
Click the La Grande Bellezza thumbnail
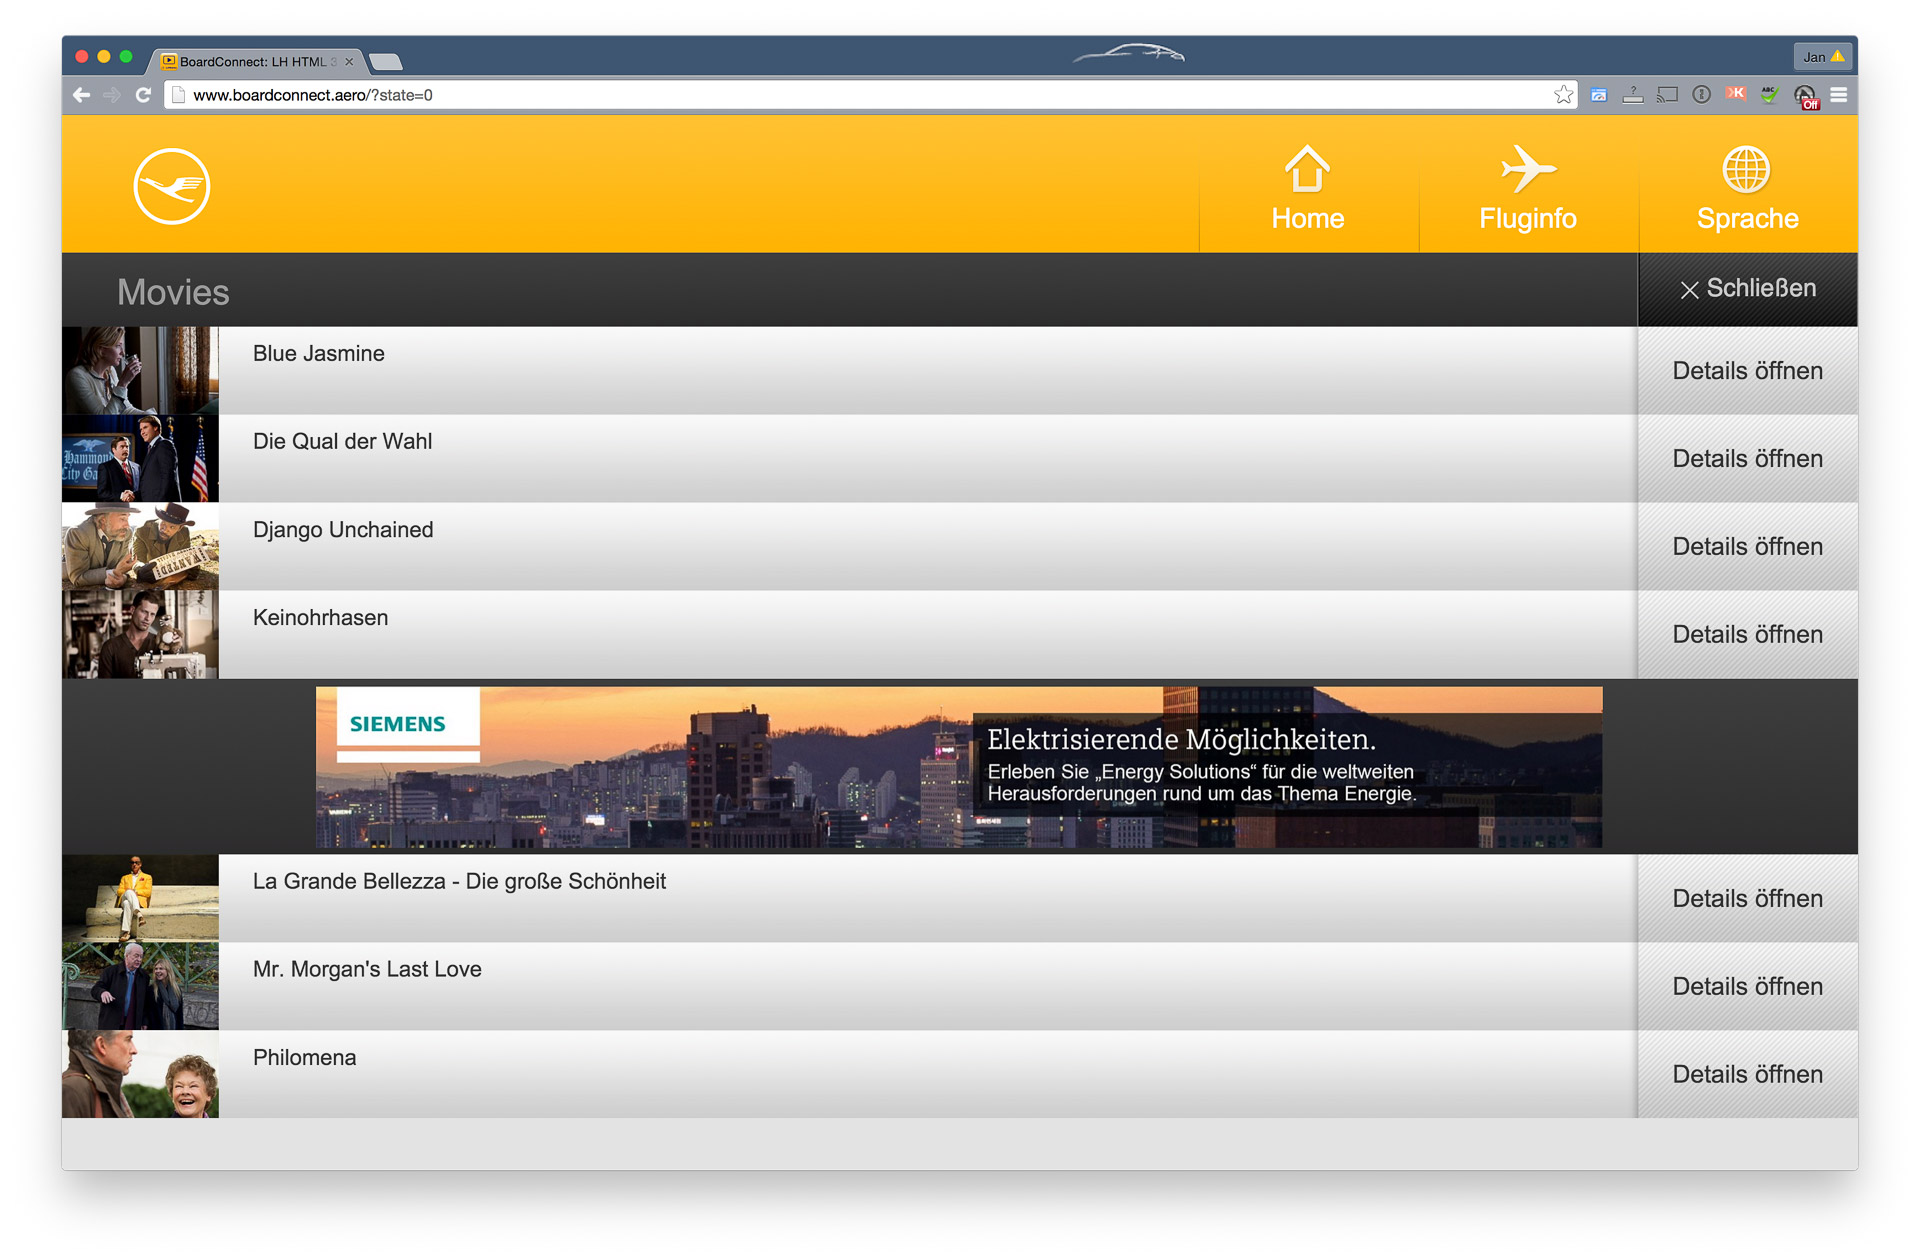click(x=140, y=899)
